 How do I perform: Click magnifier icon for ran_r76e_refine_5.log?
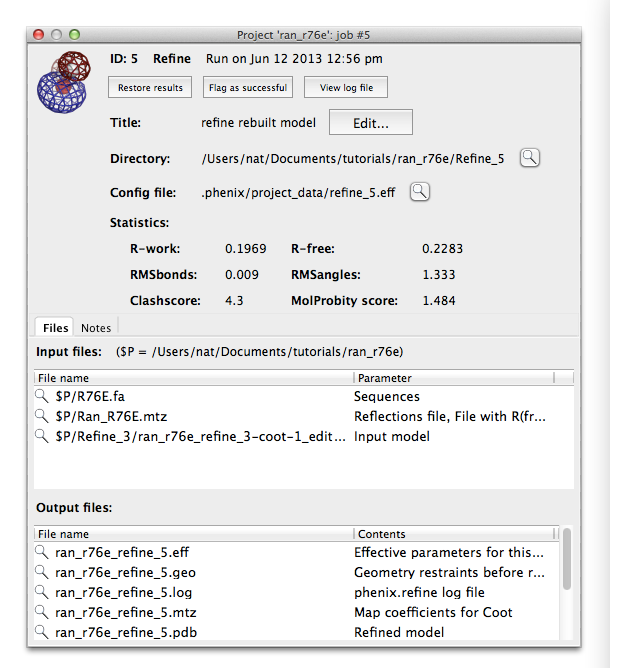click(42, 592)
